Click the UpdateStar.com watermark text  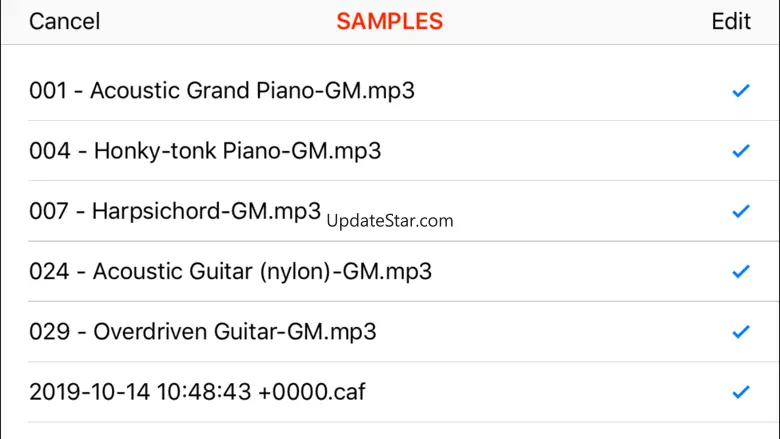pyautogui.click(x=390, y=221)
